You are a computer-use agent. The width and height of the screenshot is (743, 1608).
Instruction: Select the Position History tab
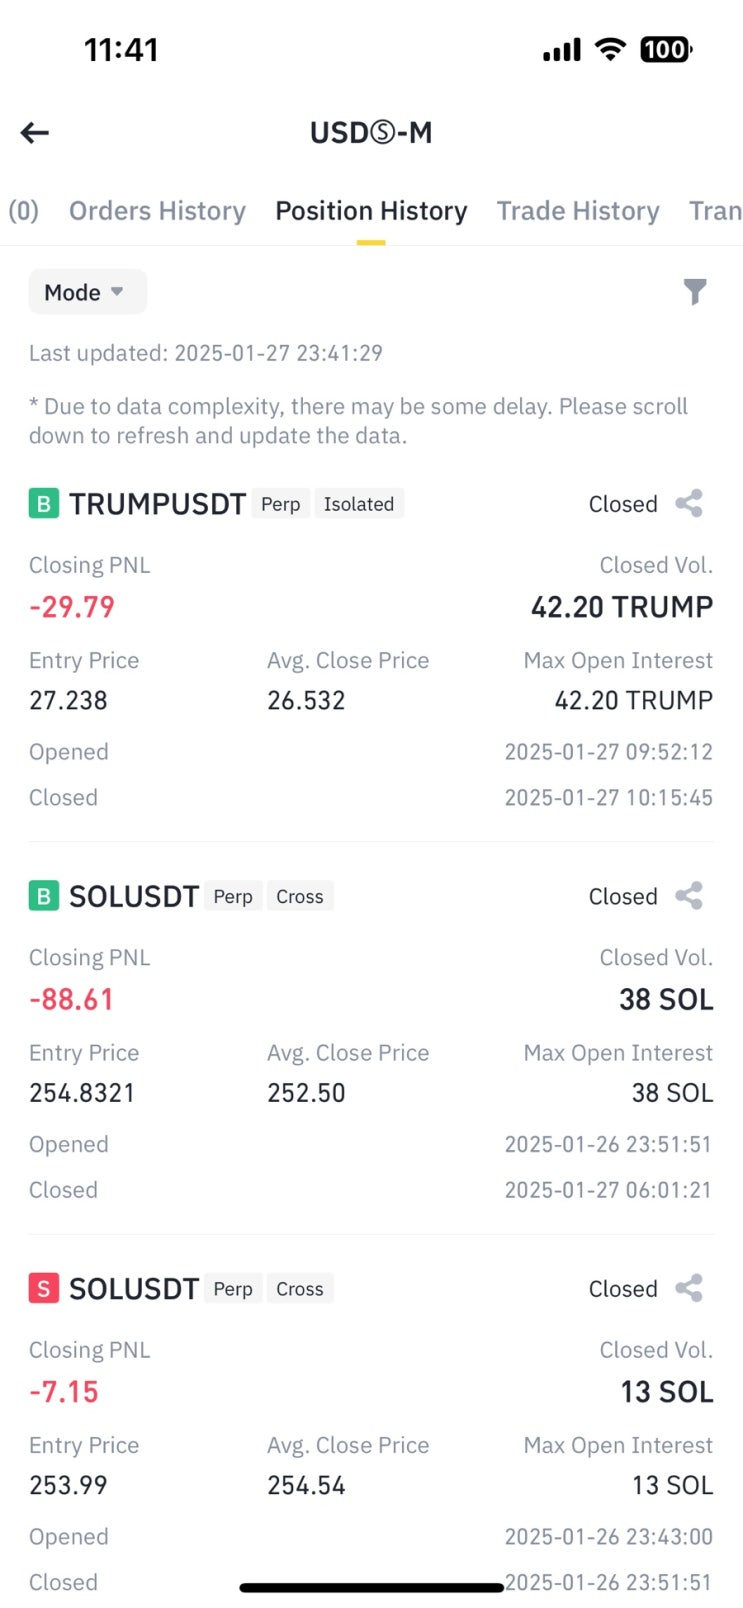371,211
